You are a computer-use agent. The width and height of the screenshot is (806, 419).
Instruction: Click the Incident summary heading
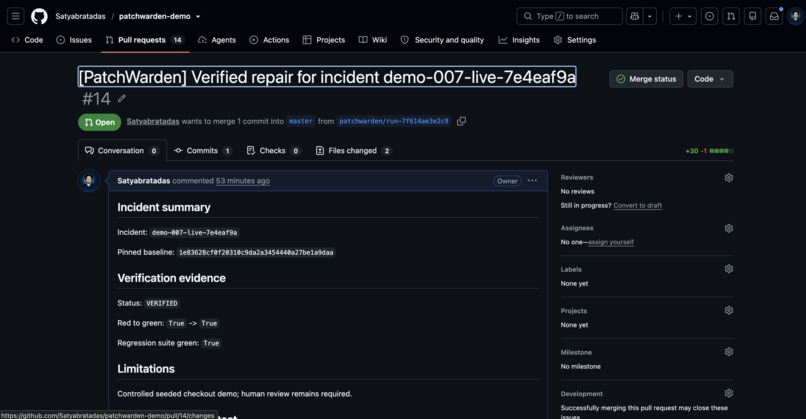(163, 207)
